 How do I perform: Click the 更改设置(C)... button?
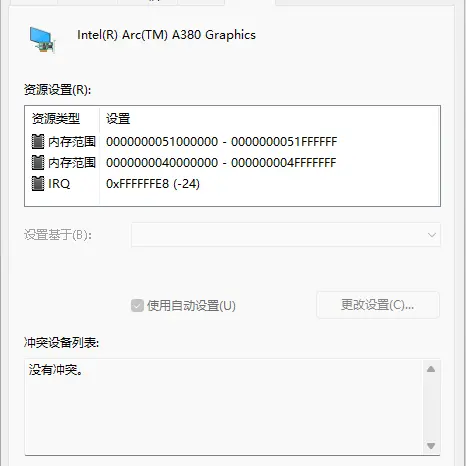[x=378, y=305]
